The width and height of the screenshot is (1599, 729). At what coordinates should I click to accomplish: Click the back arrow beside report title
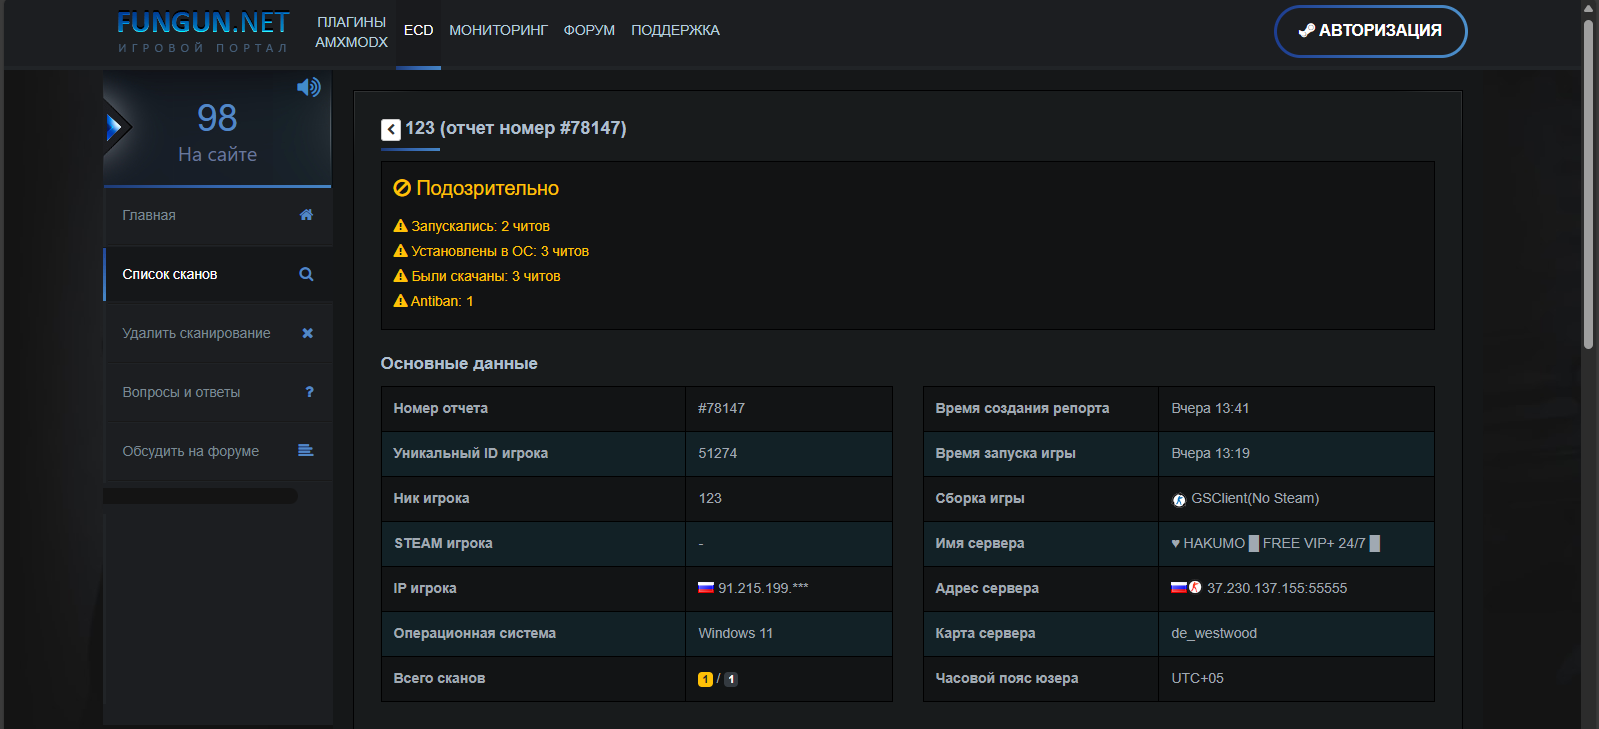click(391, 129)
